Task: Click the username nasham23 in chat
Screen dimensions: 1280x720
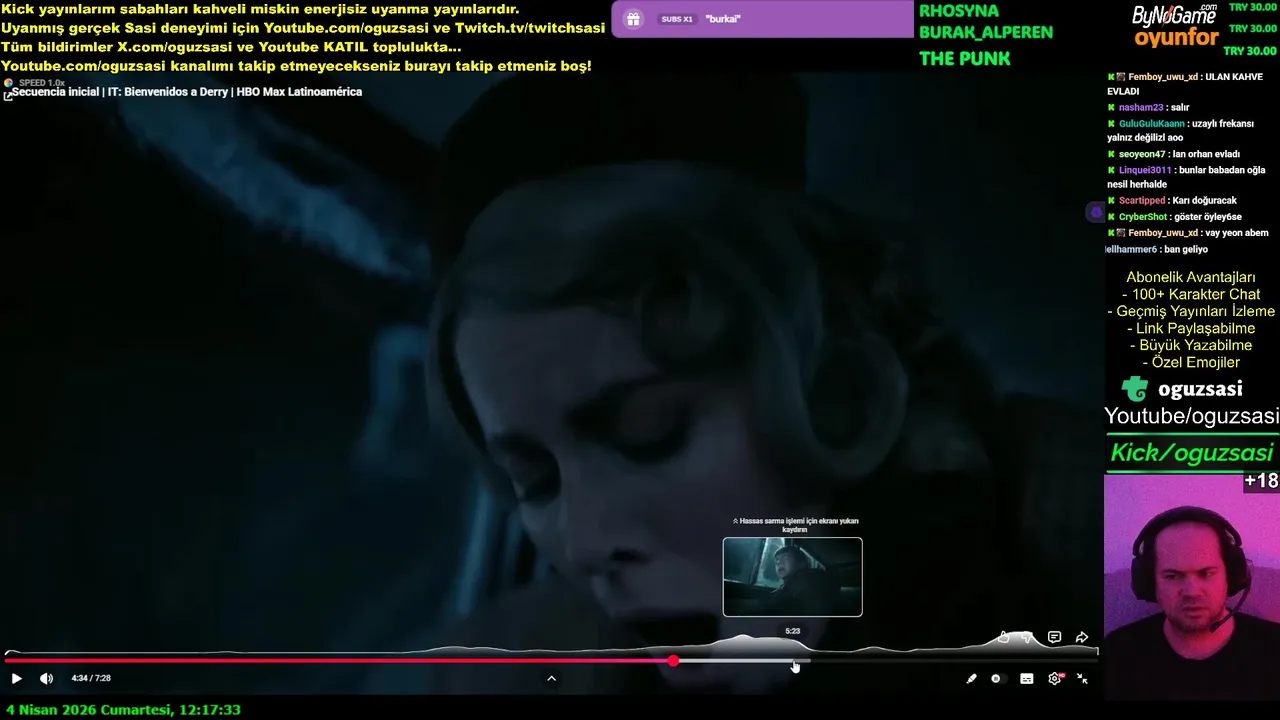Action: tap(1141, 107)
